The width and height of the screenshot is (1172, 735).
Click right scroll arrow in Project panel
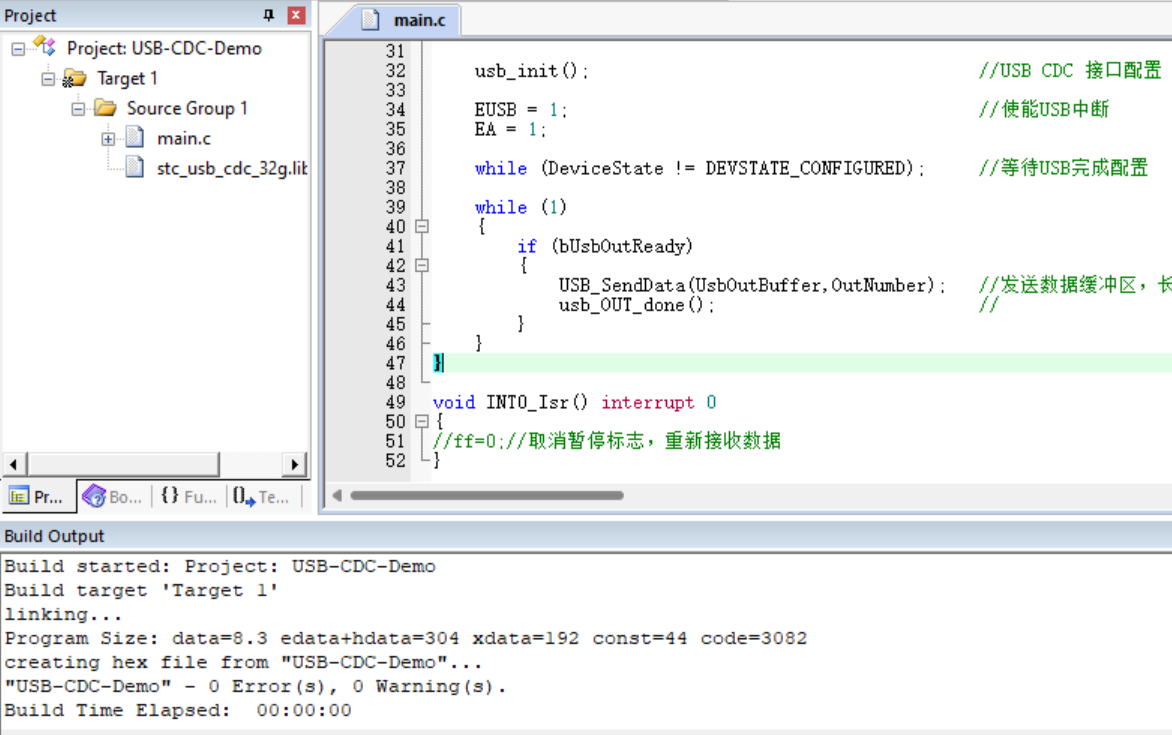pos(294,464)
